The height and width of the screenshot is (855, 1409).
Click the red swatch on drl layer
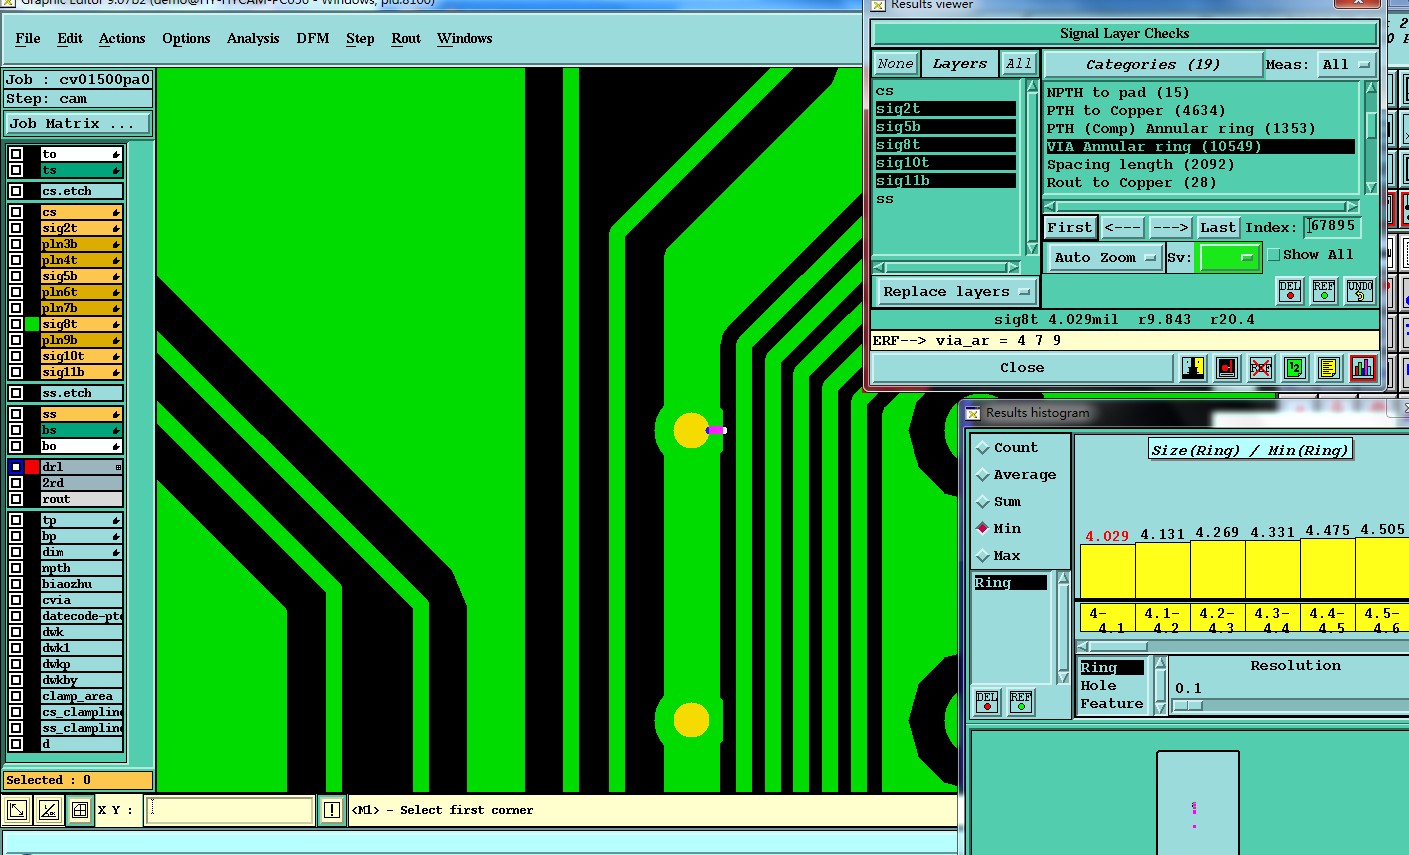point(32,467)
